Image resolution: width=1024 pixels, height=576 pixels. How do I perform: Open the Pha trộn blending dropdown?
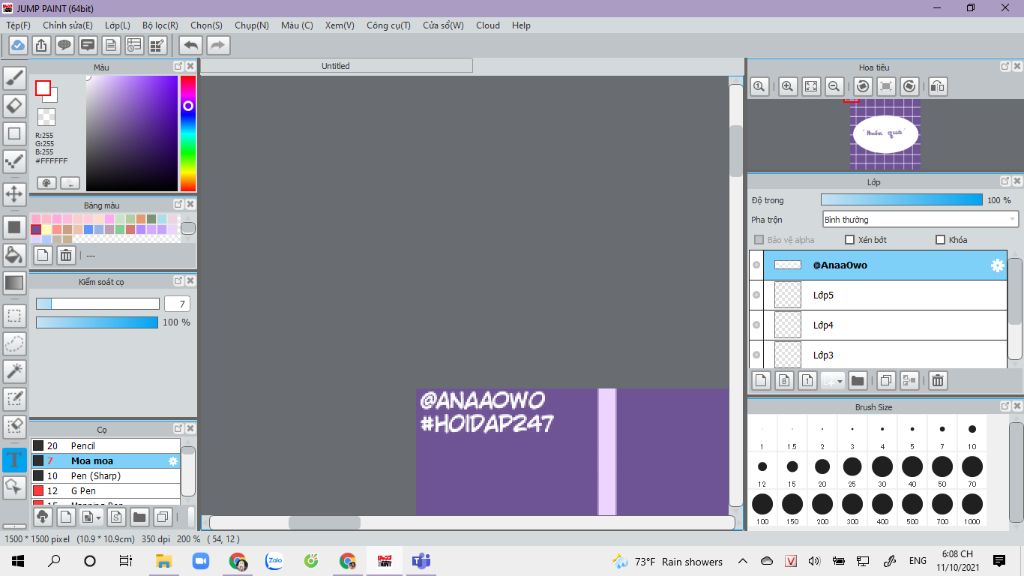[x=920, y=219]
